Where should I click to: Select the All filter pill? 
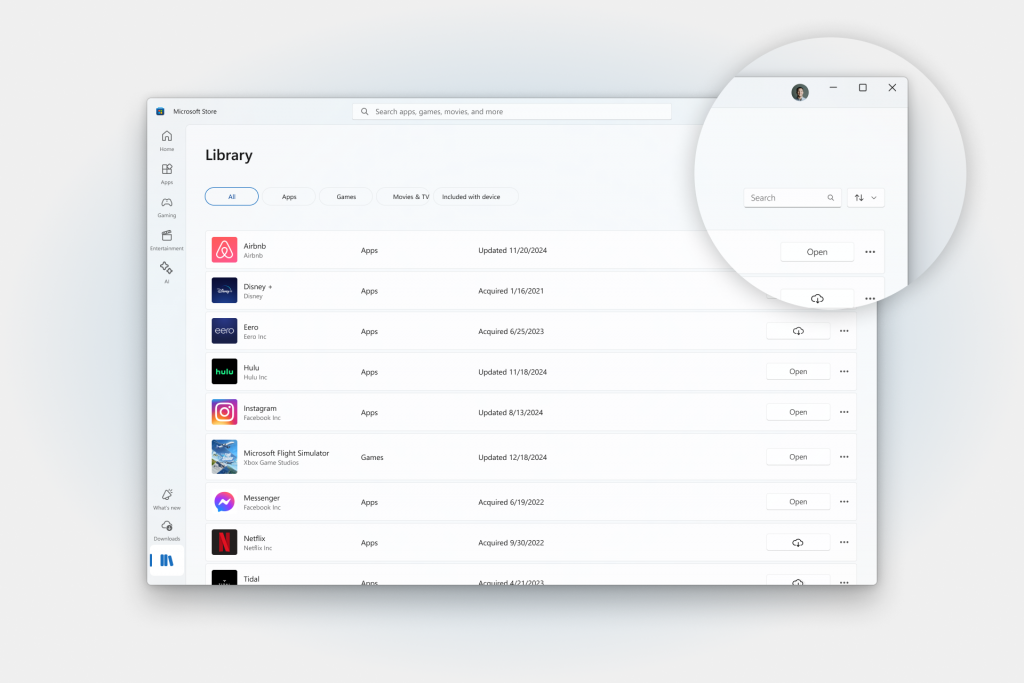click(x=231, y=196)
